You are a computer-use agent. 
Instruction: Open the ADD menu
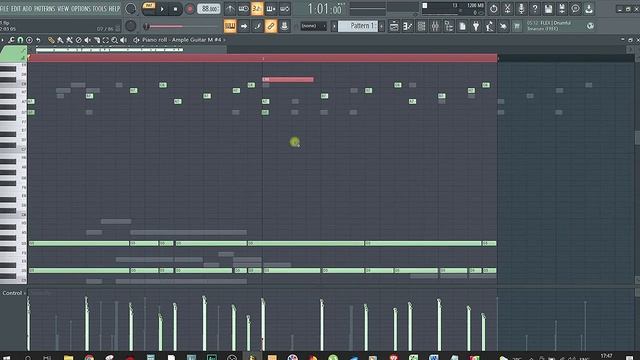[x=27, y=9]
